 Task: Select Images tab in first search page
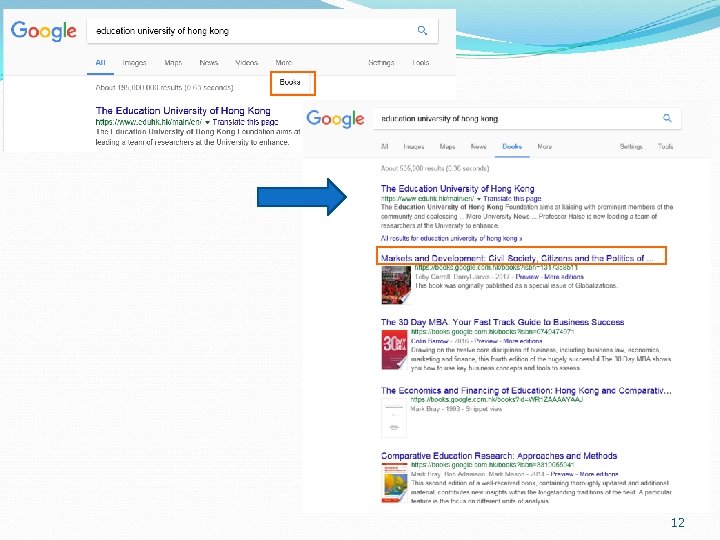click(x=134, y=62)
